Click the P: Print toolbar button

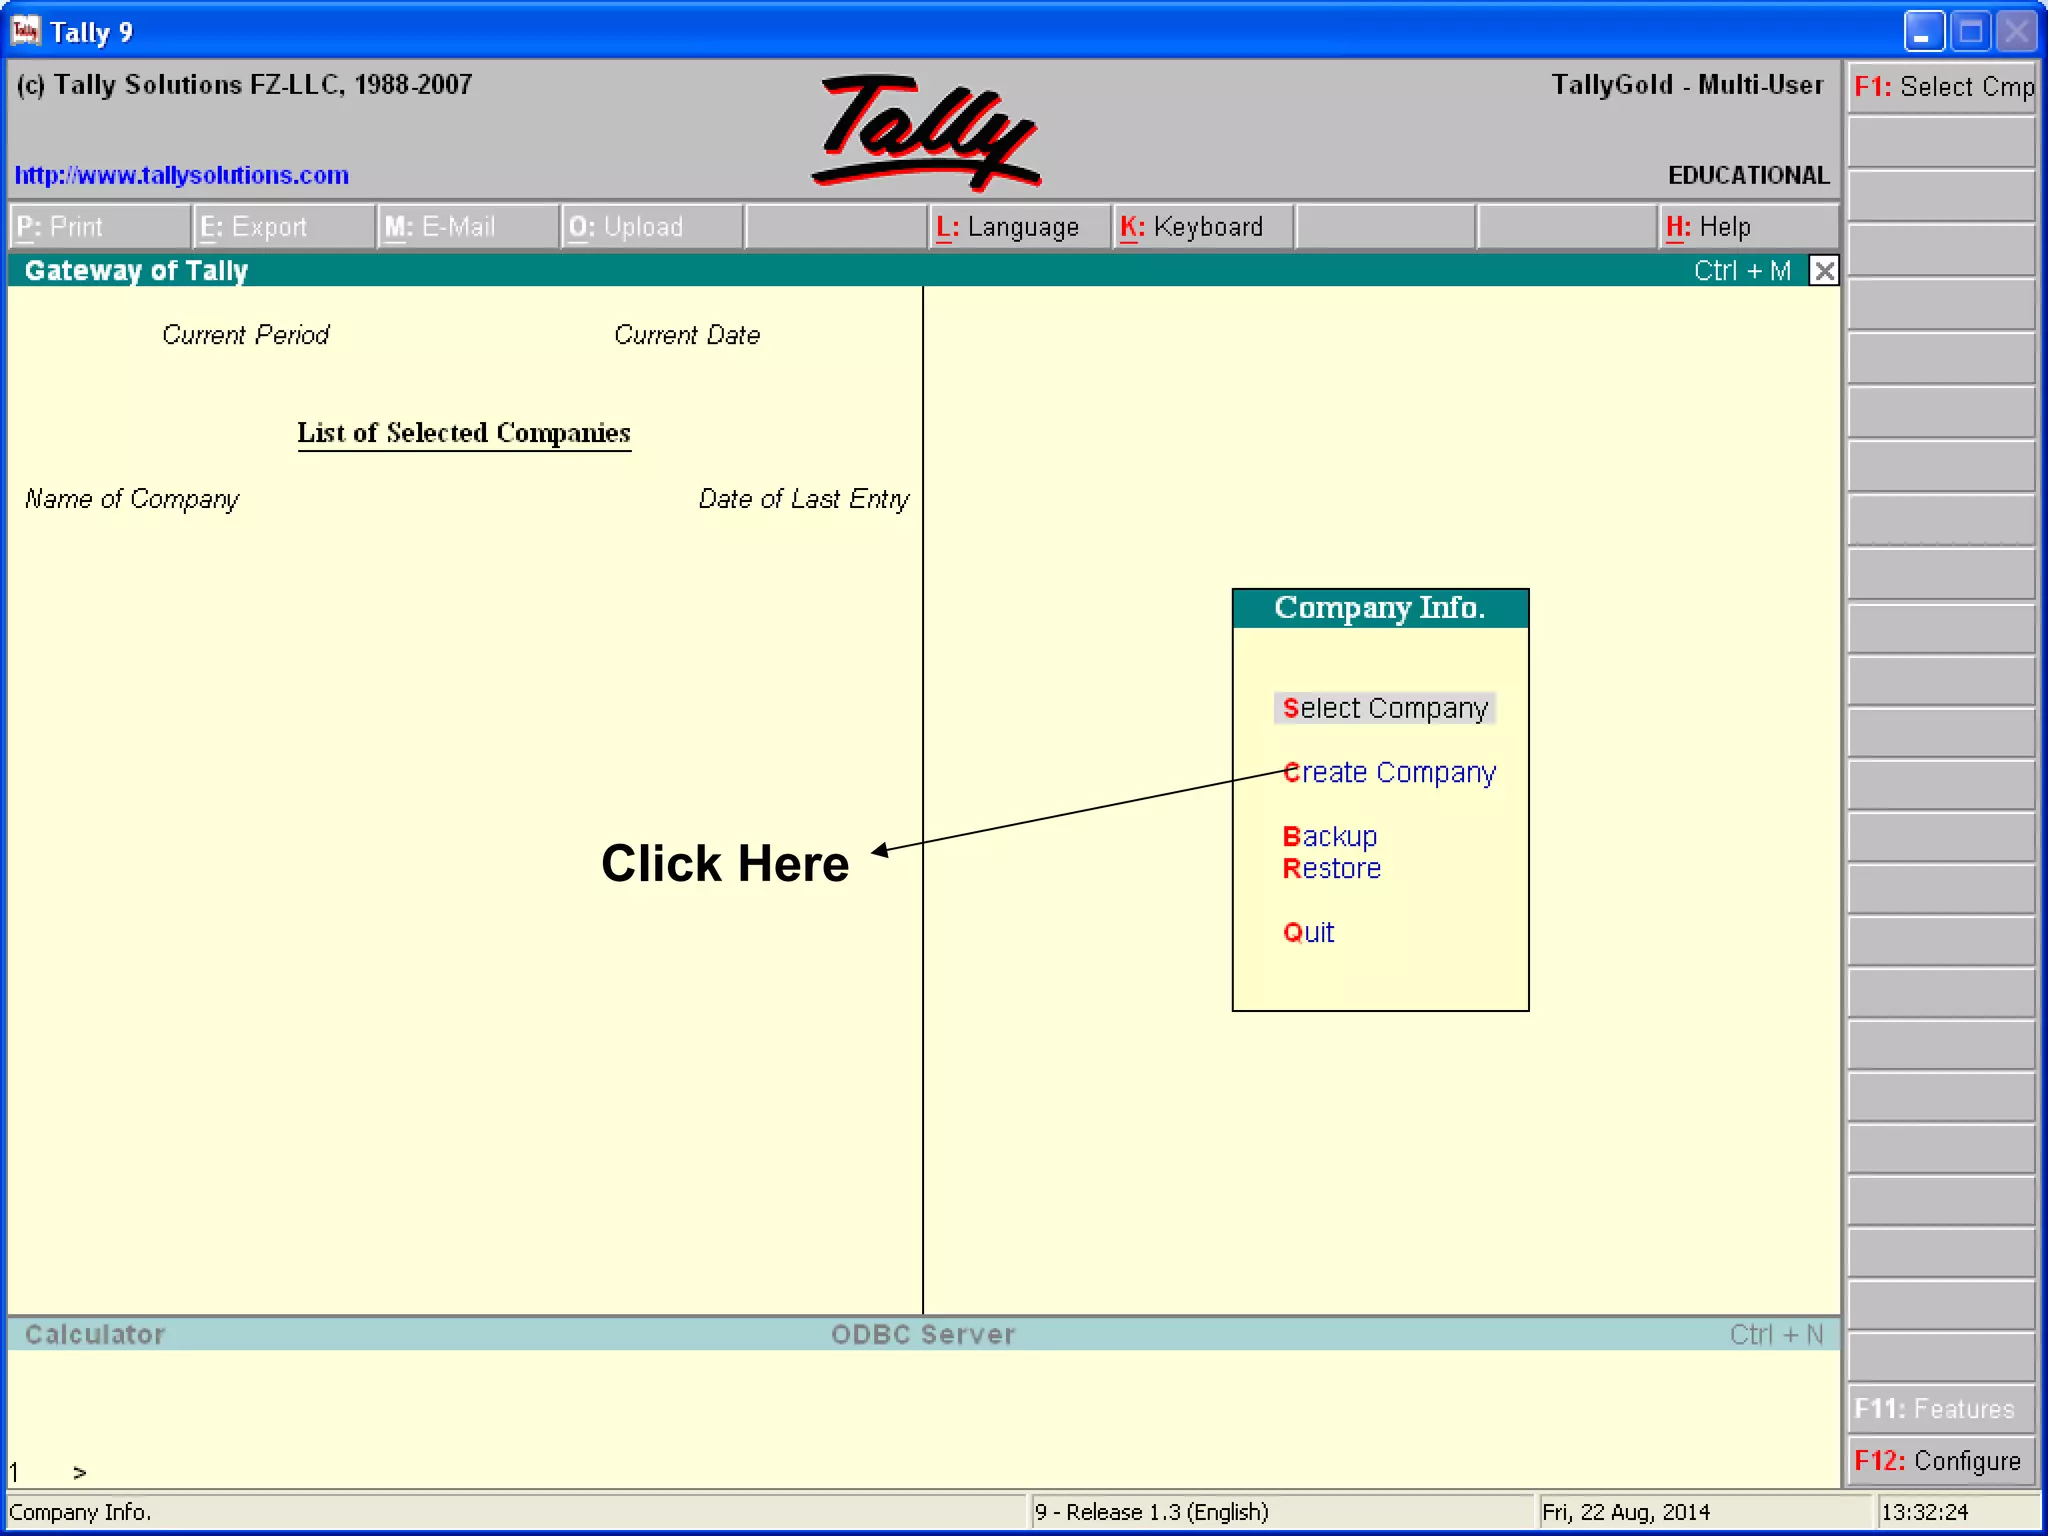[x=60, y=227]
